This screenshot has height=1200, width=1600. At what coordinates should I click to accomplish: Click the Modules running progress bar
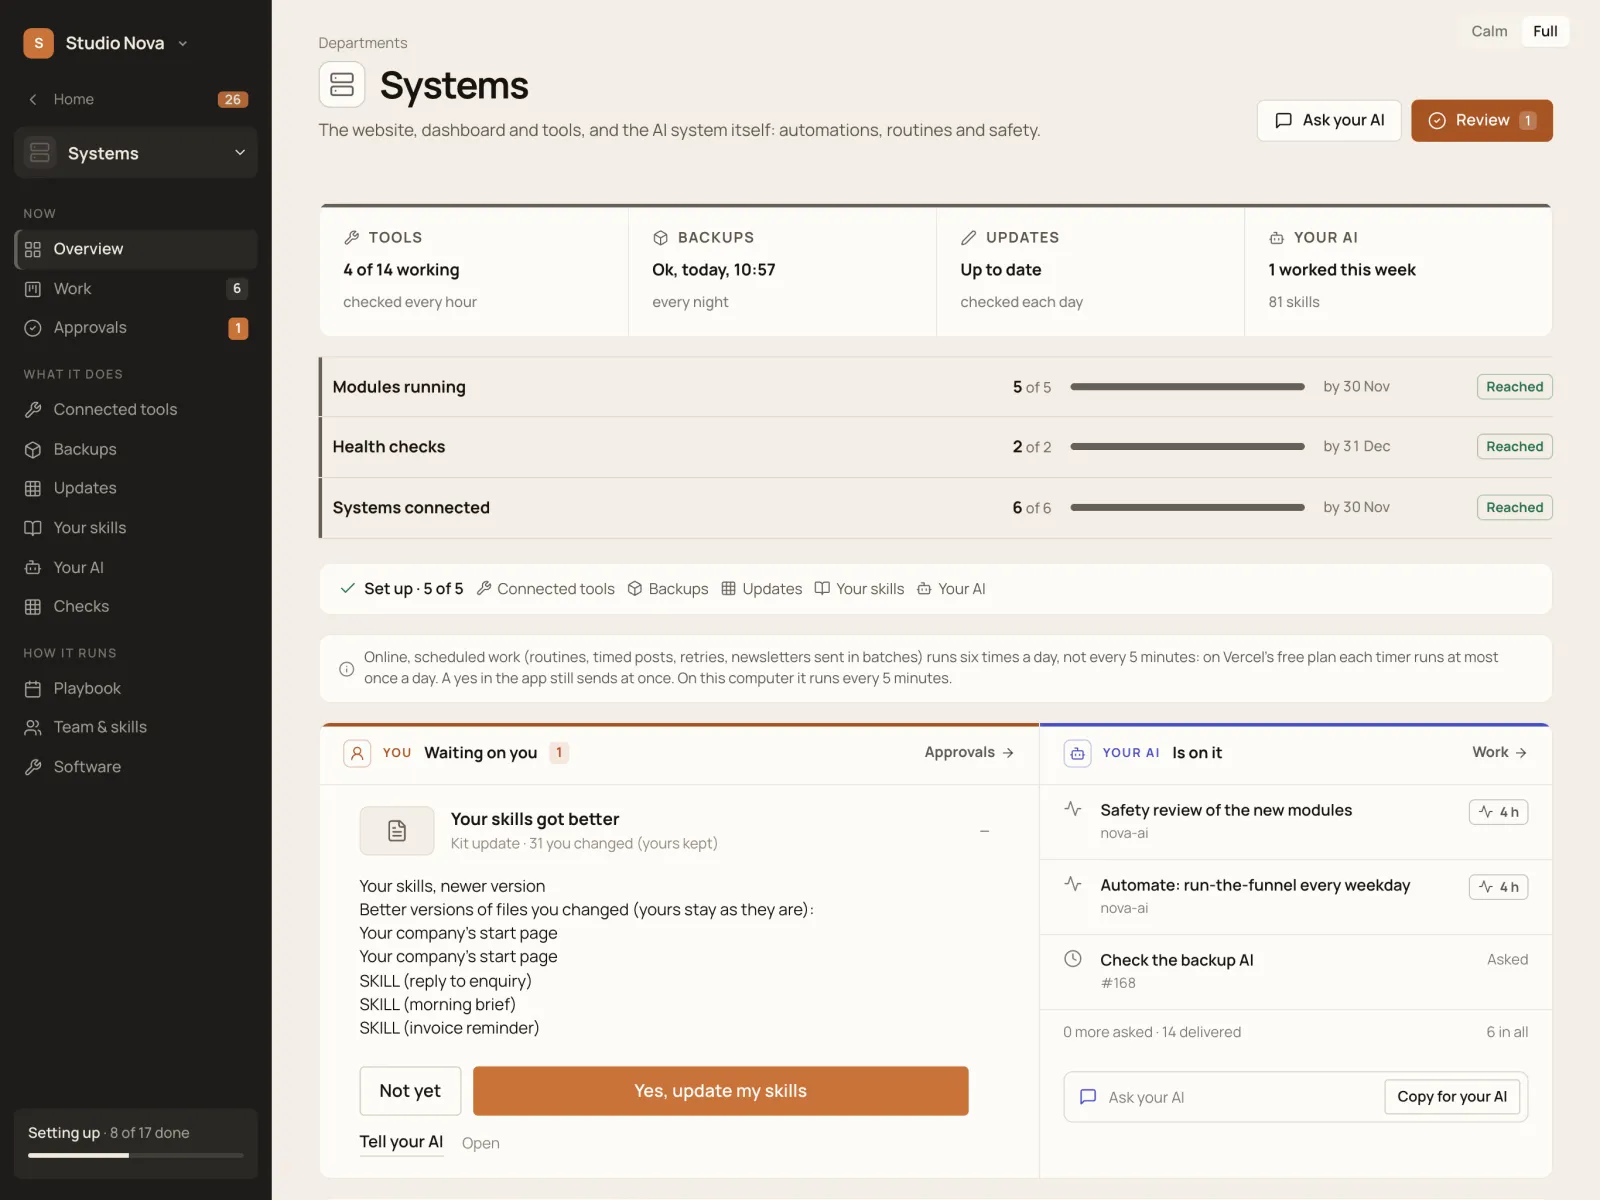(x=1187, y=387)
